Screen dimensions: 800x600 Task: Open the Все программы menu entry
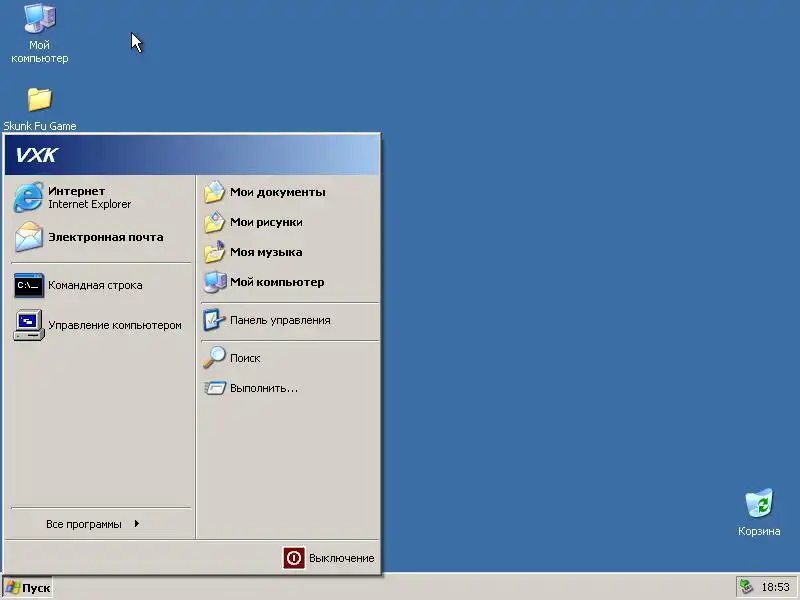click(x=101, y=524)
